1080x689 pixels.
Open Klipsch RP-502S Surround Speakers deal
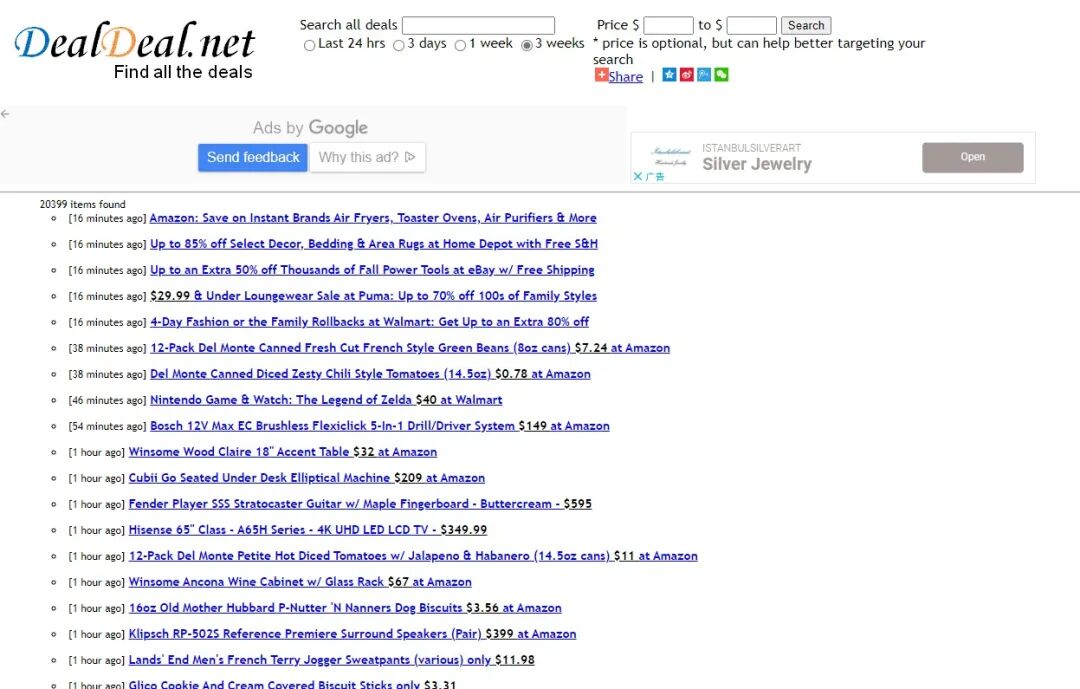pos(353,634)
